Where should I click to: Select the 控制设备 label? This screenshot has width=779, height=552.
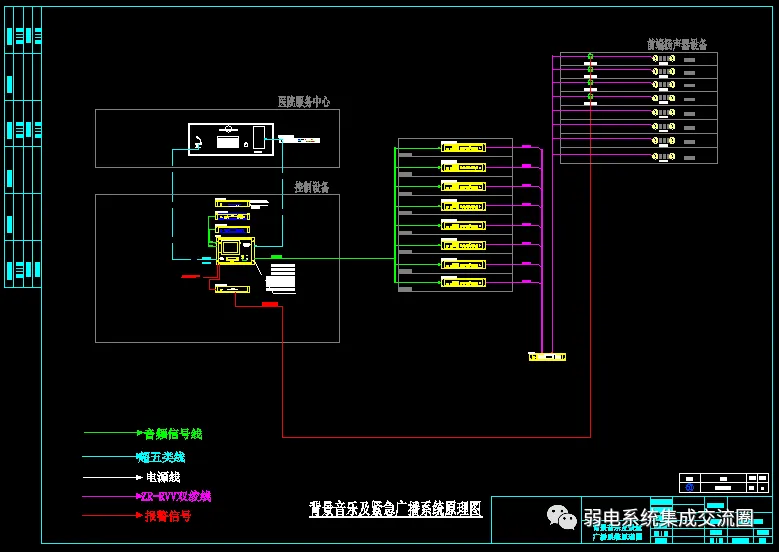(312, 187)
